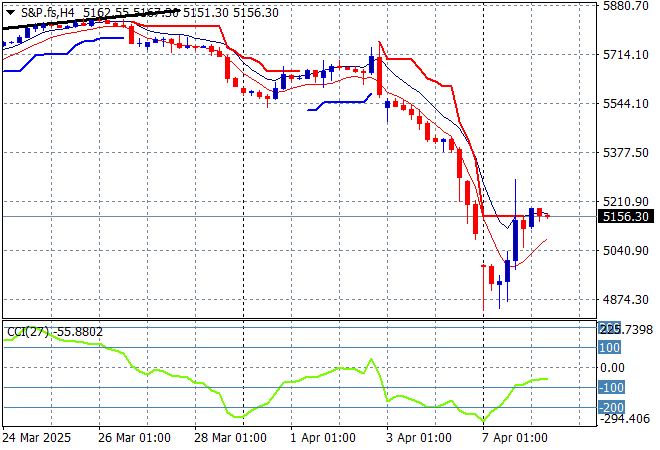Open the chart menu triangle beside S&P.fs
The image size is (660, 450).
coord(11,13)
